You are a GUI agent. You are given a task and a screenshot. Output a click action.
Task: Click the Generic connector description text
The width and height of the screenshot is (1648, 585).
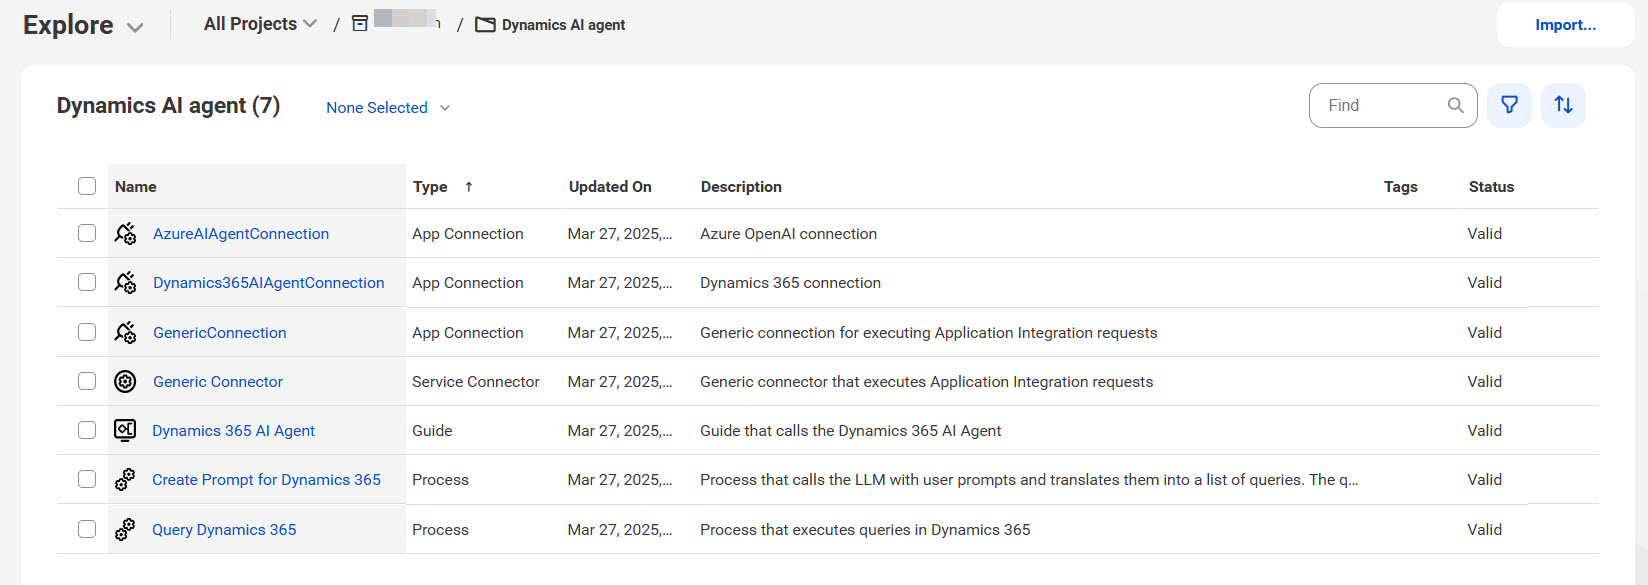(926, 382)
